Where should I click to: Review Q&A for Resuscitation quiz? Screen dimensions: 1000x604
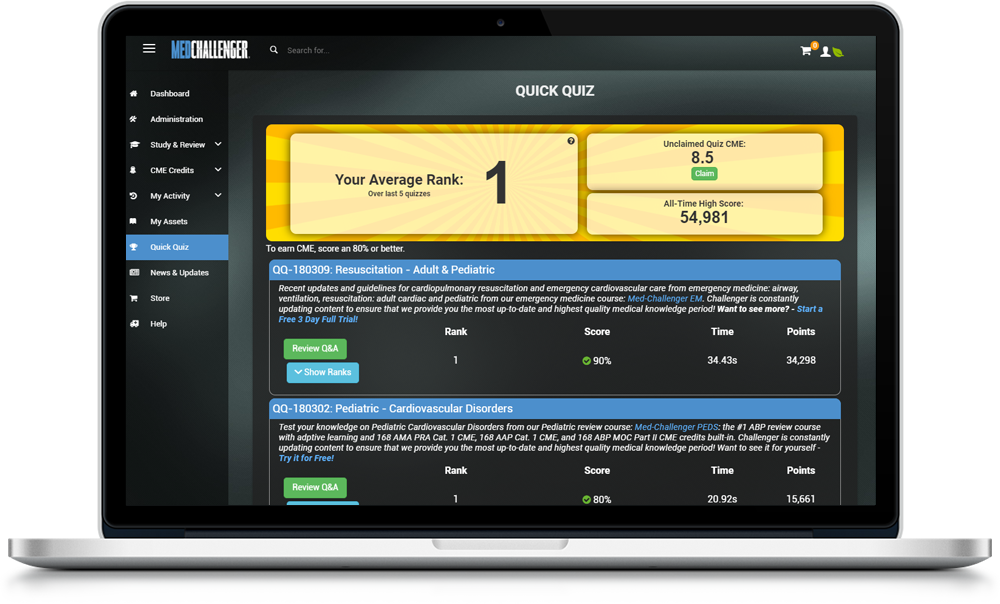[x=315, y=348]
